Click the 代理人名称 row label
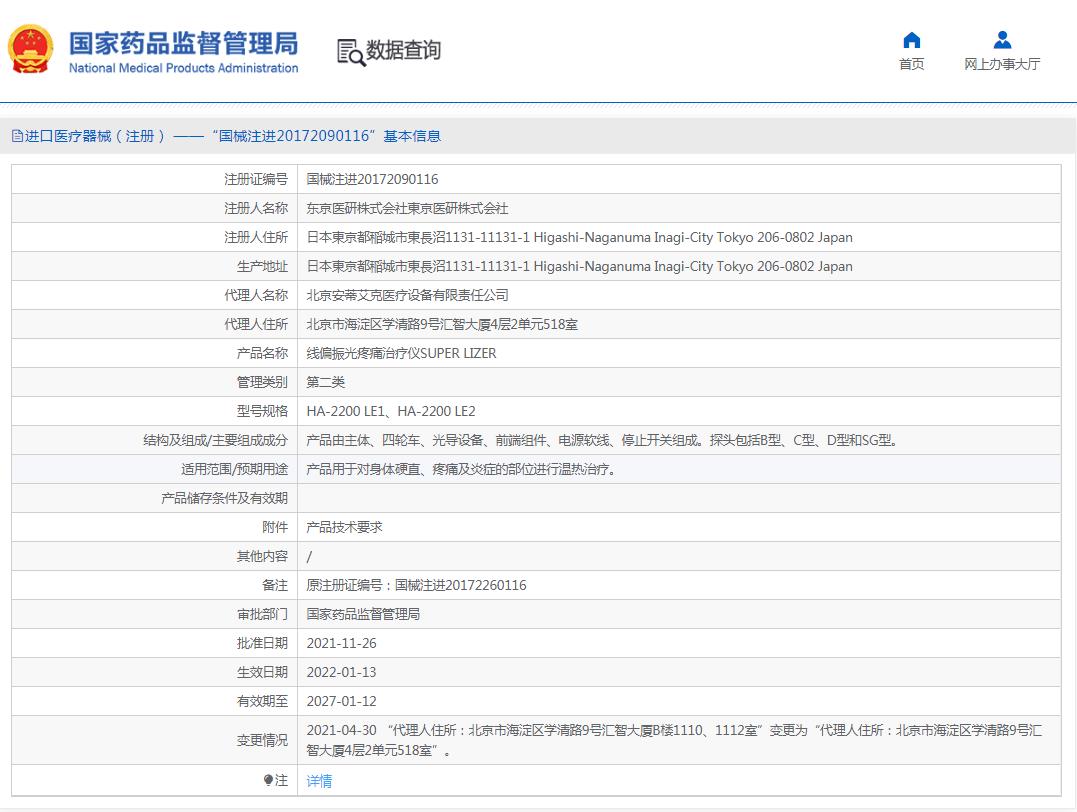Screen dimensions: 1077x812 [x=256, y=295]
